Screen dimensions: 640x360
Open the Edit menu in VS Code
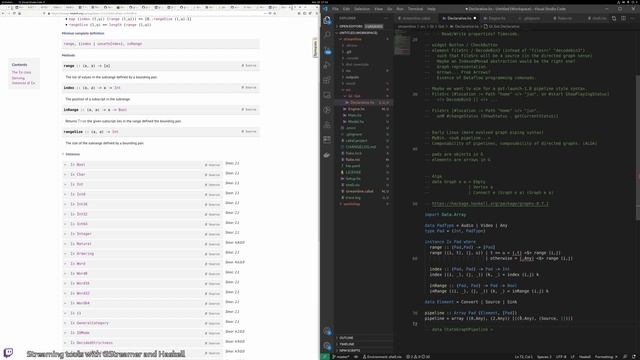(x=346, y=9)
